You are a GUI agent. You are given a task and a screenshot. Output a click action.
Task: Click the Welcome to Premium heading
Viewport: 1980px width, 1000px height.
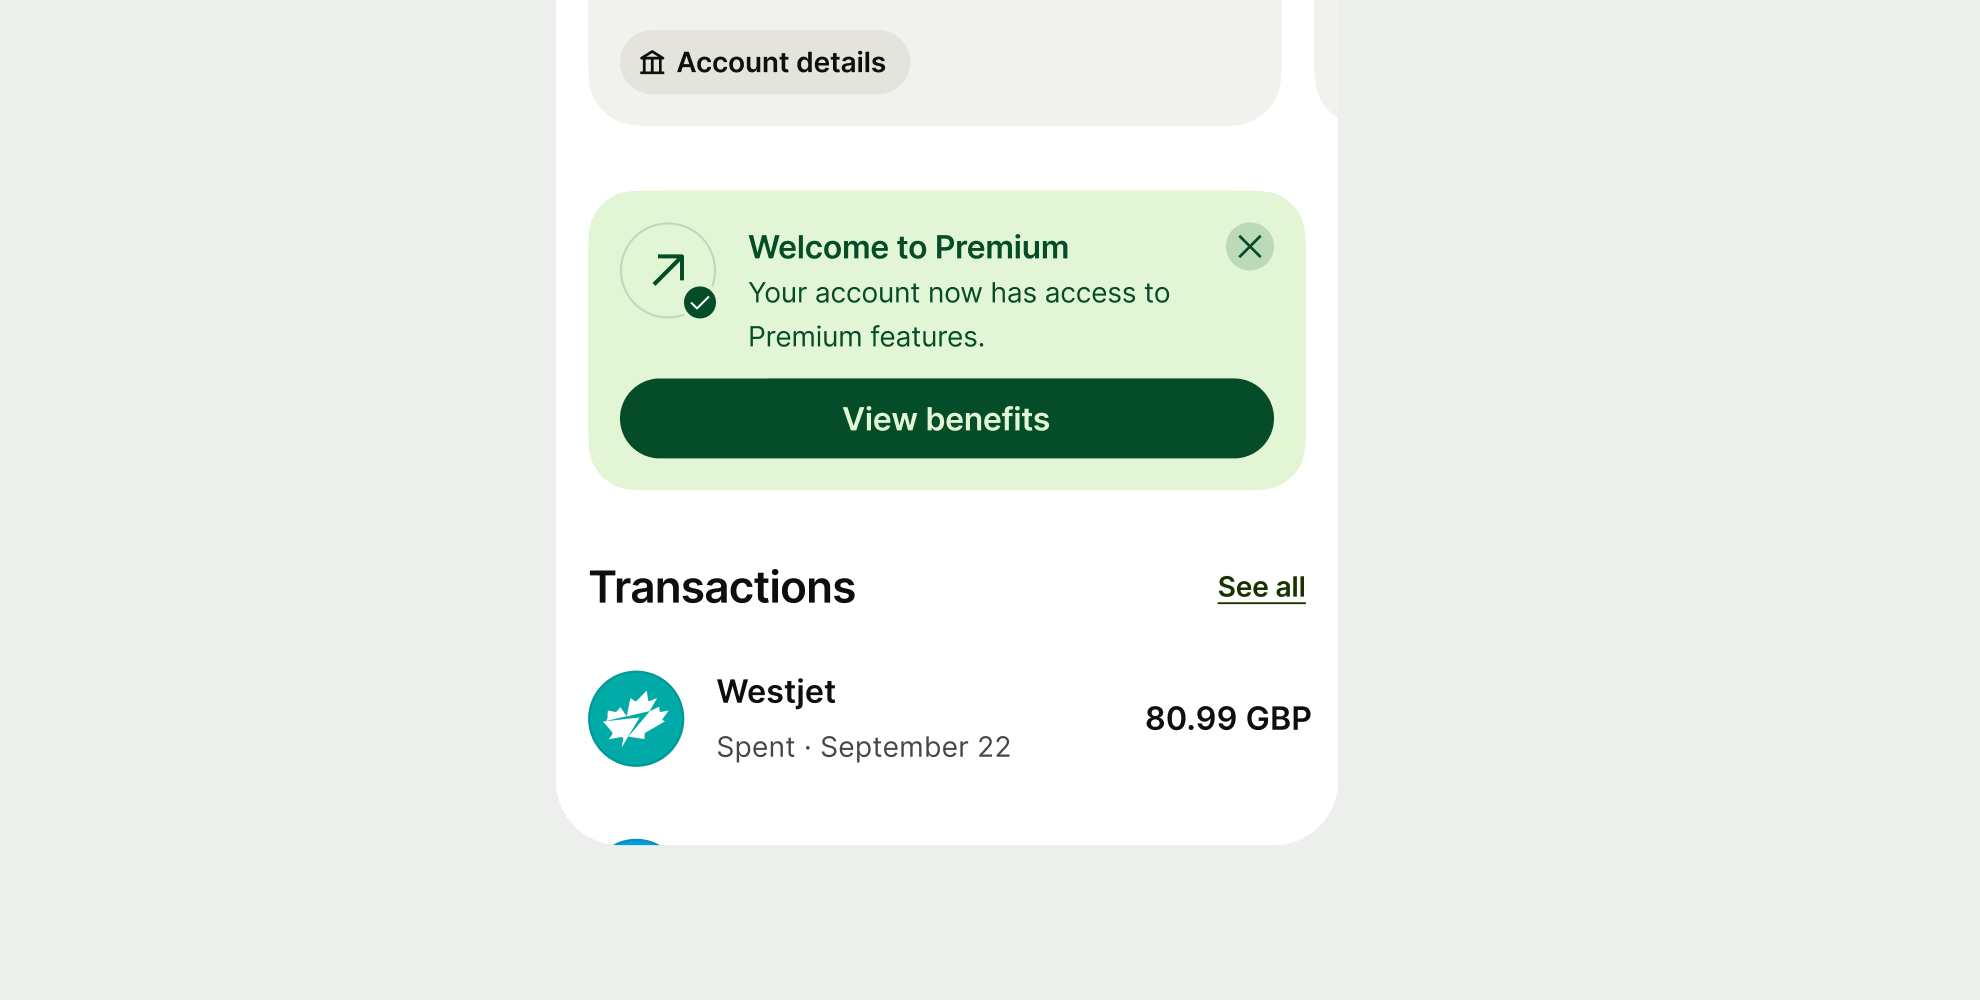[908, 247]
